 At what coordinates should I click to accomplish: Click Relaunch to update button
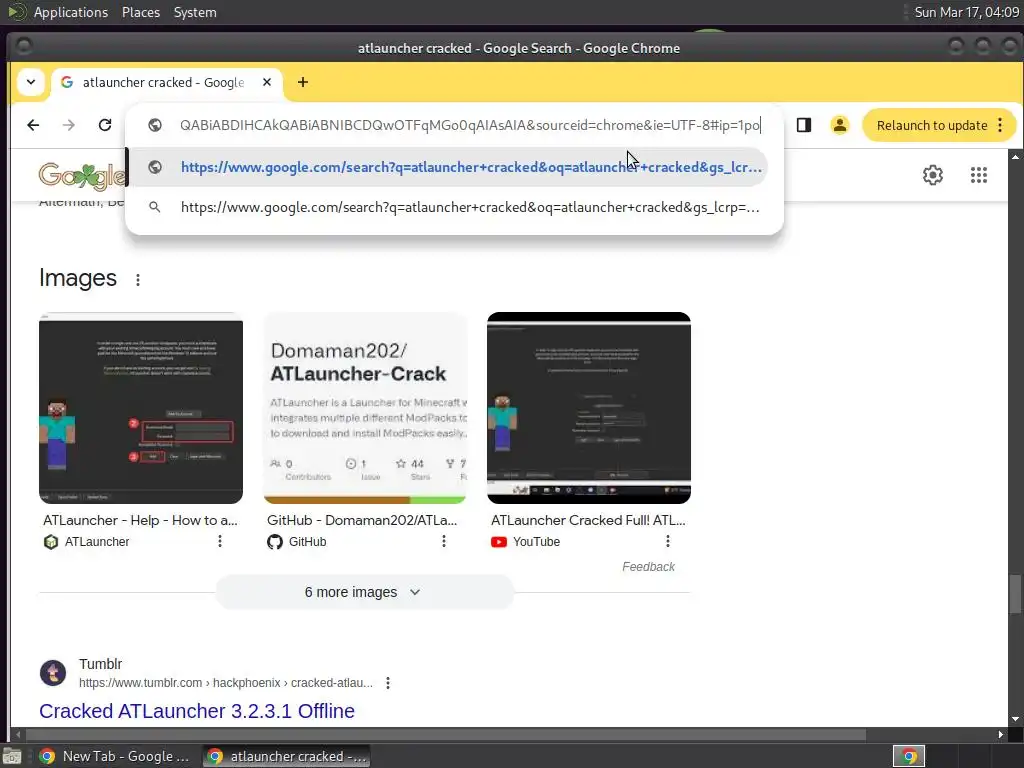931,125
